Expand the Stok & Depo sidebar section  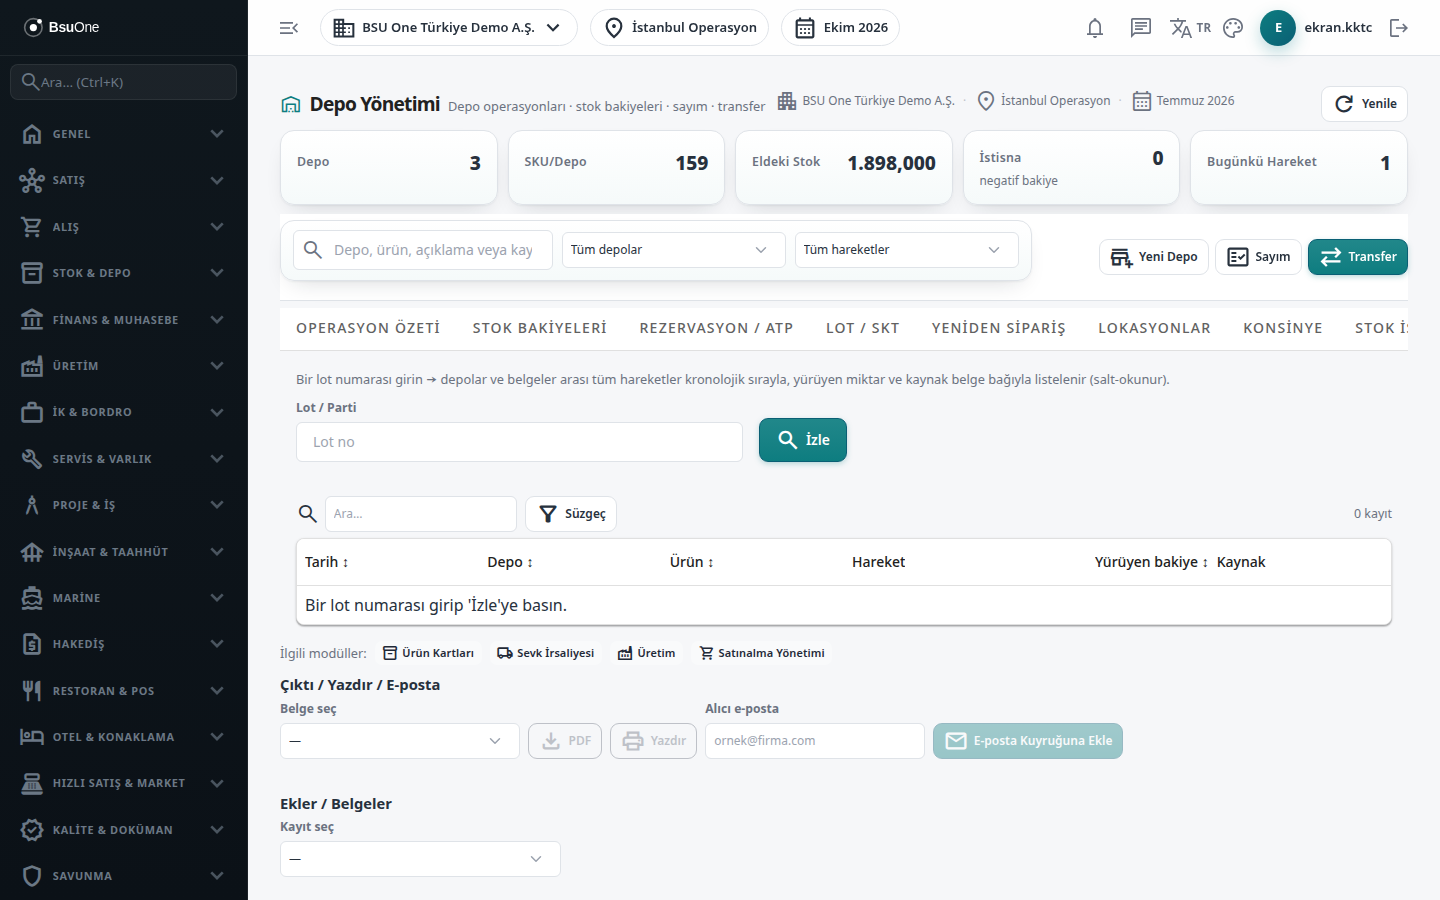point(124,273)
